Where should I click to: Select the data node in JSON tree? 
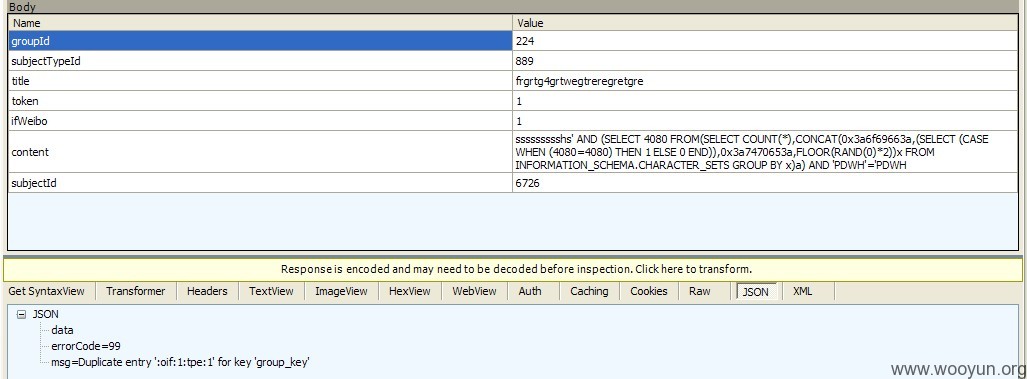62,330
